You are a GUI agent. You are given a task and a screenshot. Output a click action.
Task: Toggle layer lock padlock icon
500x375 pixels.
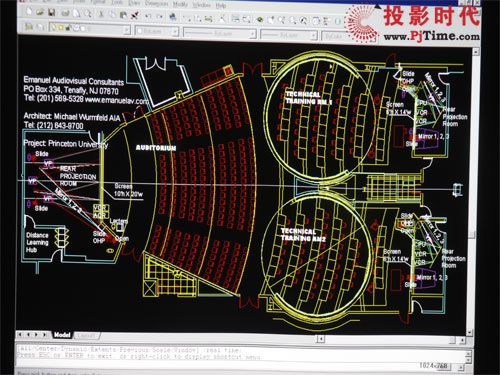coord(68,29)
